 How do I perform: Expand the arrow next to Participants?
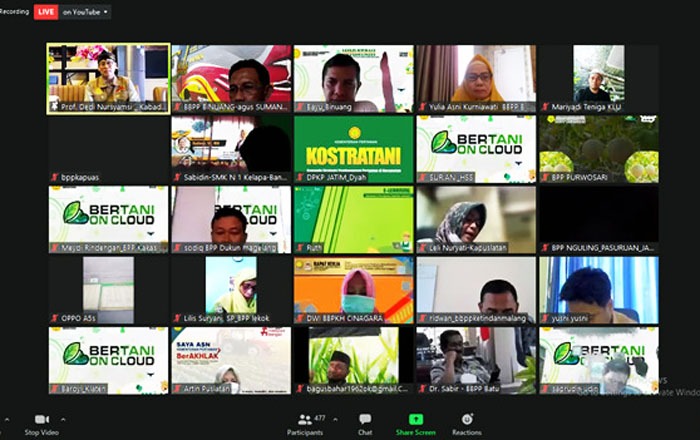tap(337, 419)
